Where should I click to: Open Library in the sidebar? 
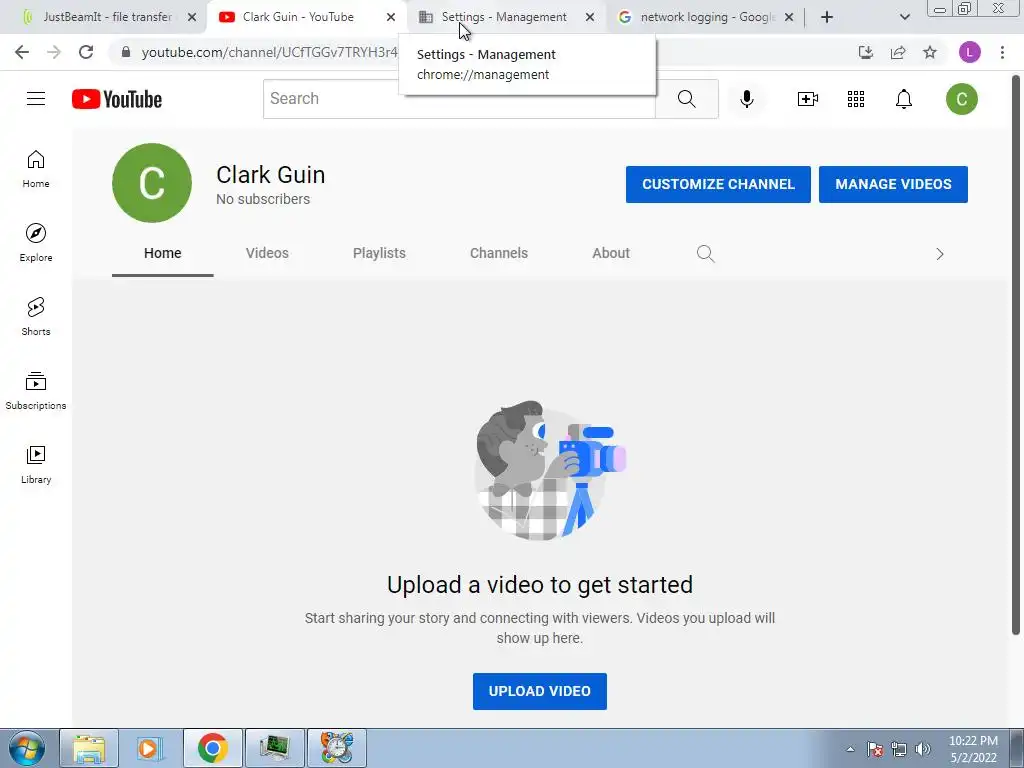click(x=36, y=464)
